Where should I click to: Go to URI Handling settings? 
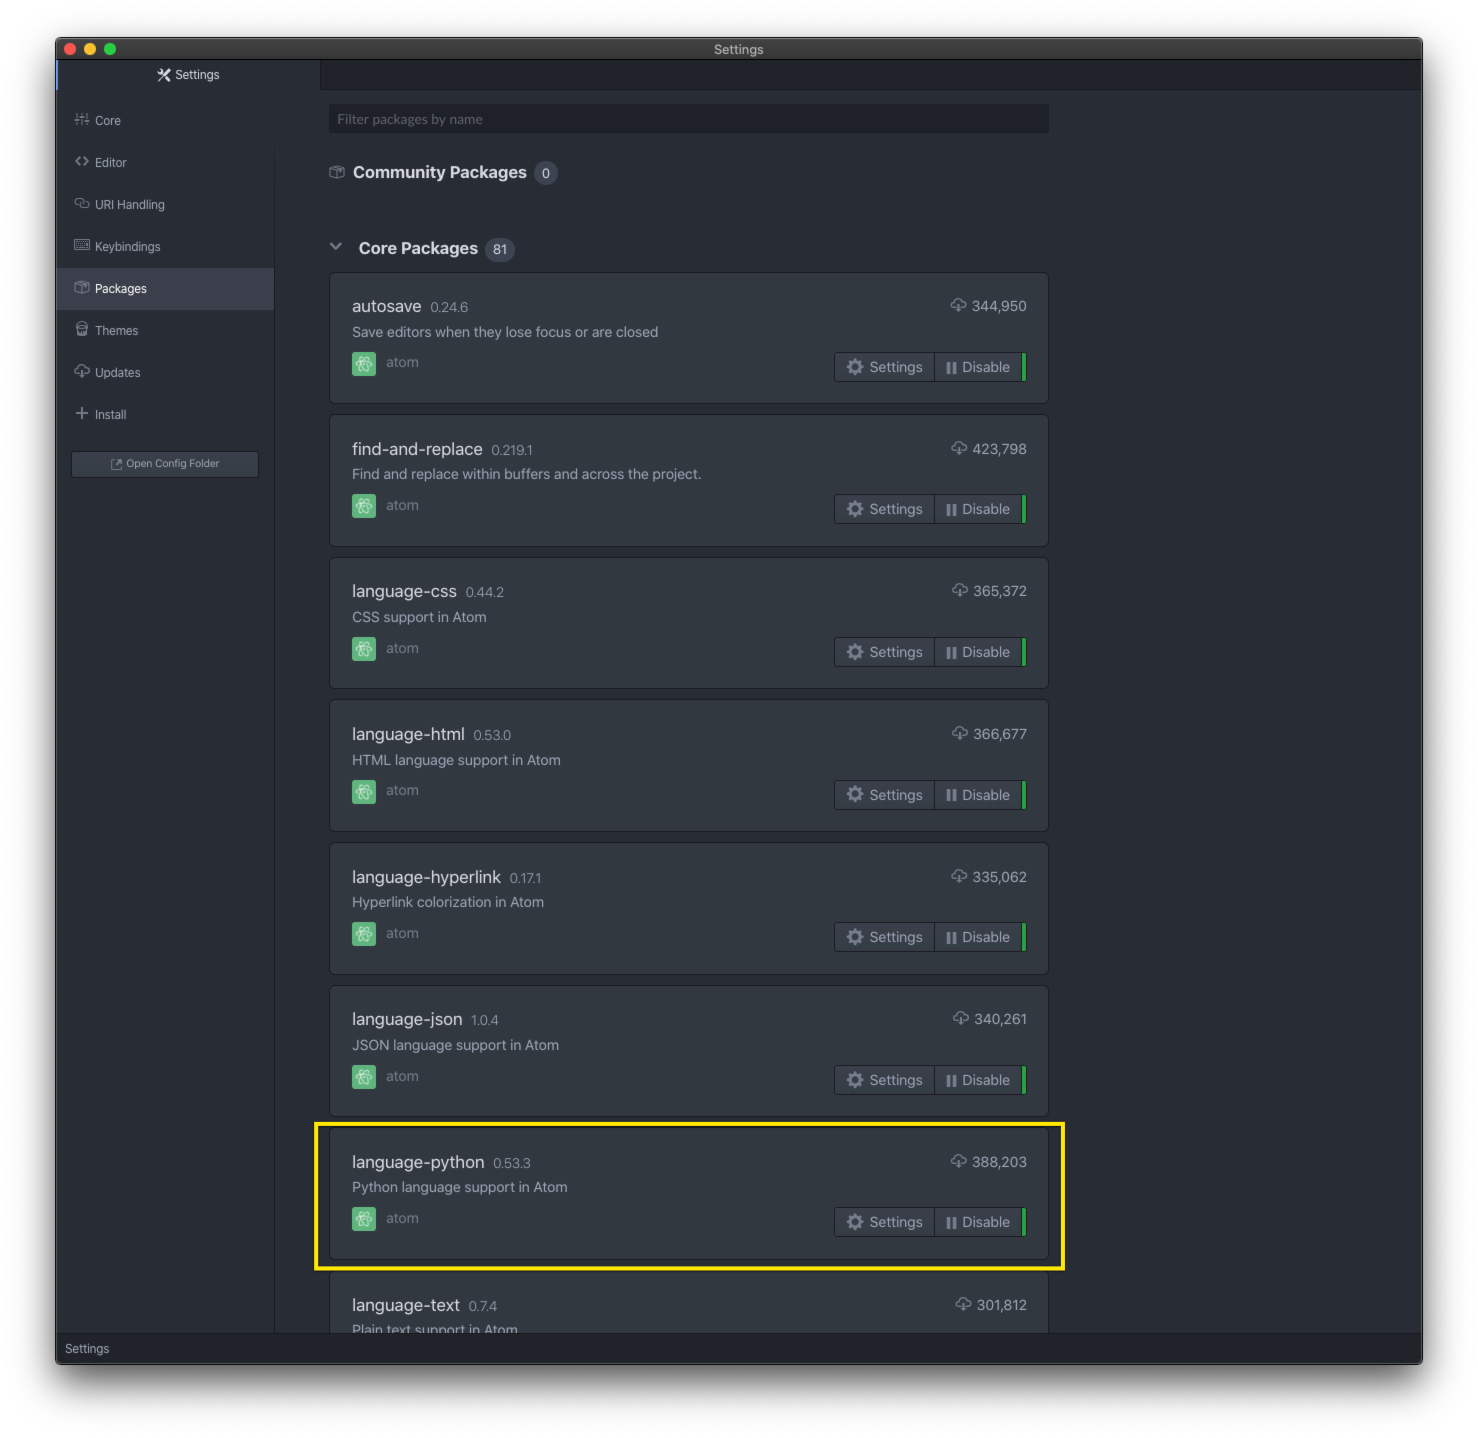coord(165,204)
